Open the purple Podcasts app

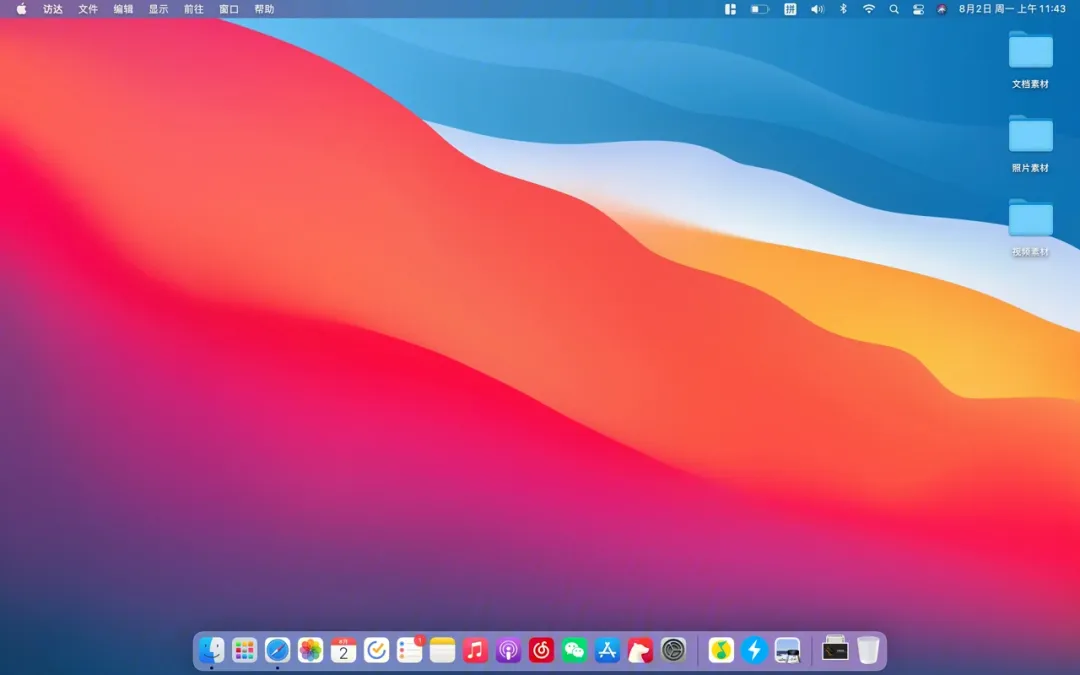coord(508,650)
